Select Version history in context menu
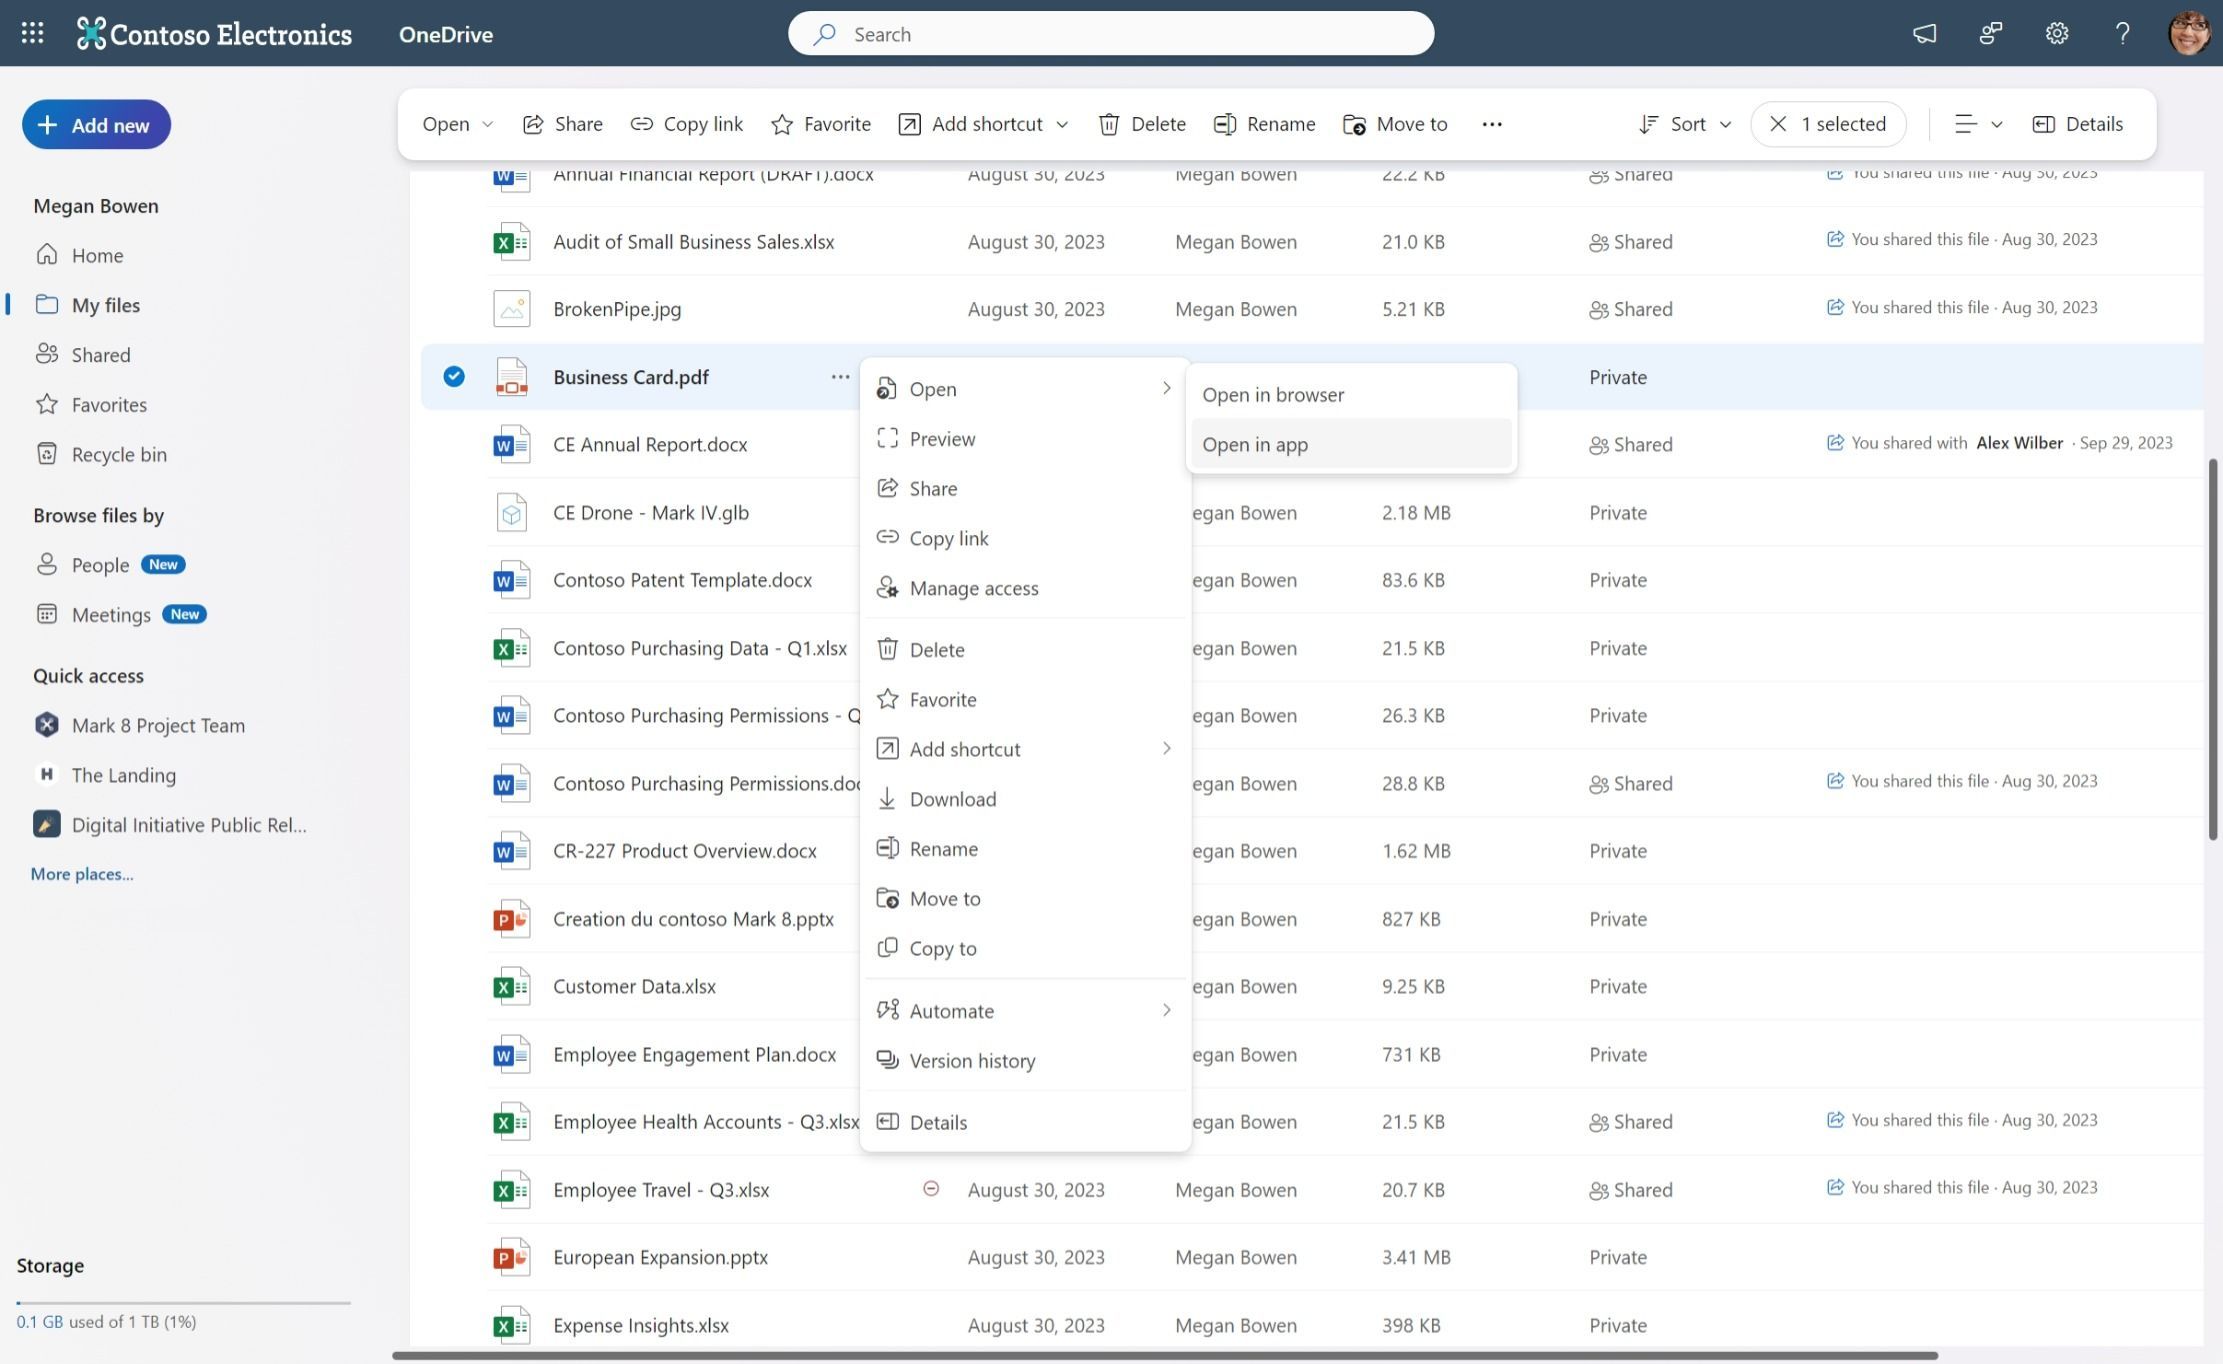This screenshot has width=2223, height=1364. (x=971, y=1061)
